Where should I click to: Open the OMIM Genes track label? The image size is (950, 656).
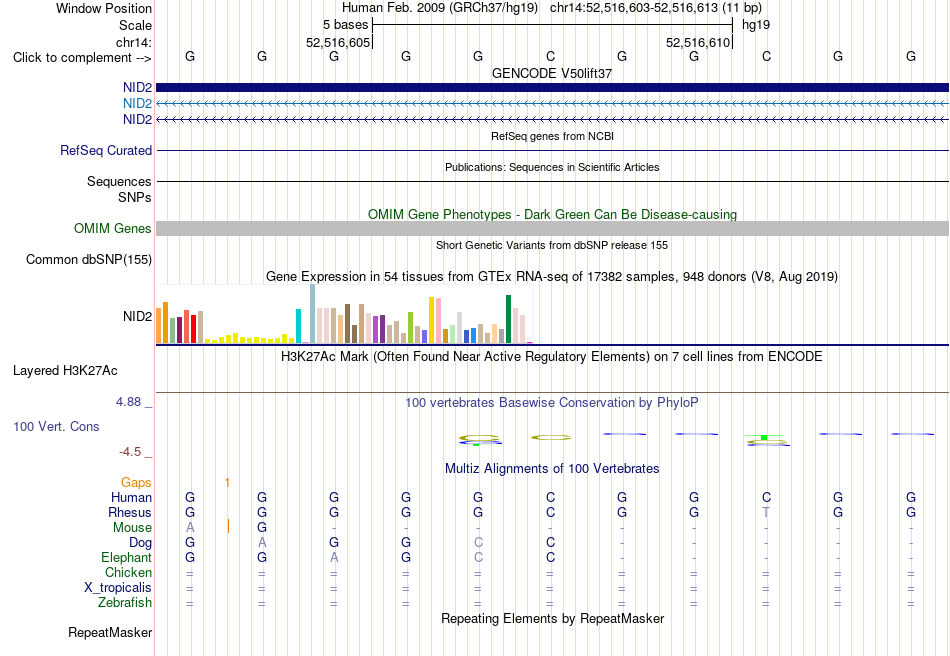click(x=112, y=228)
